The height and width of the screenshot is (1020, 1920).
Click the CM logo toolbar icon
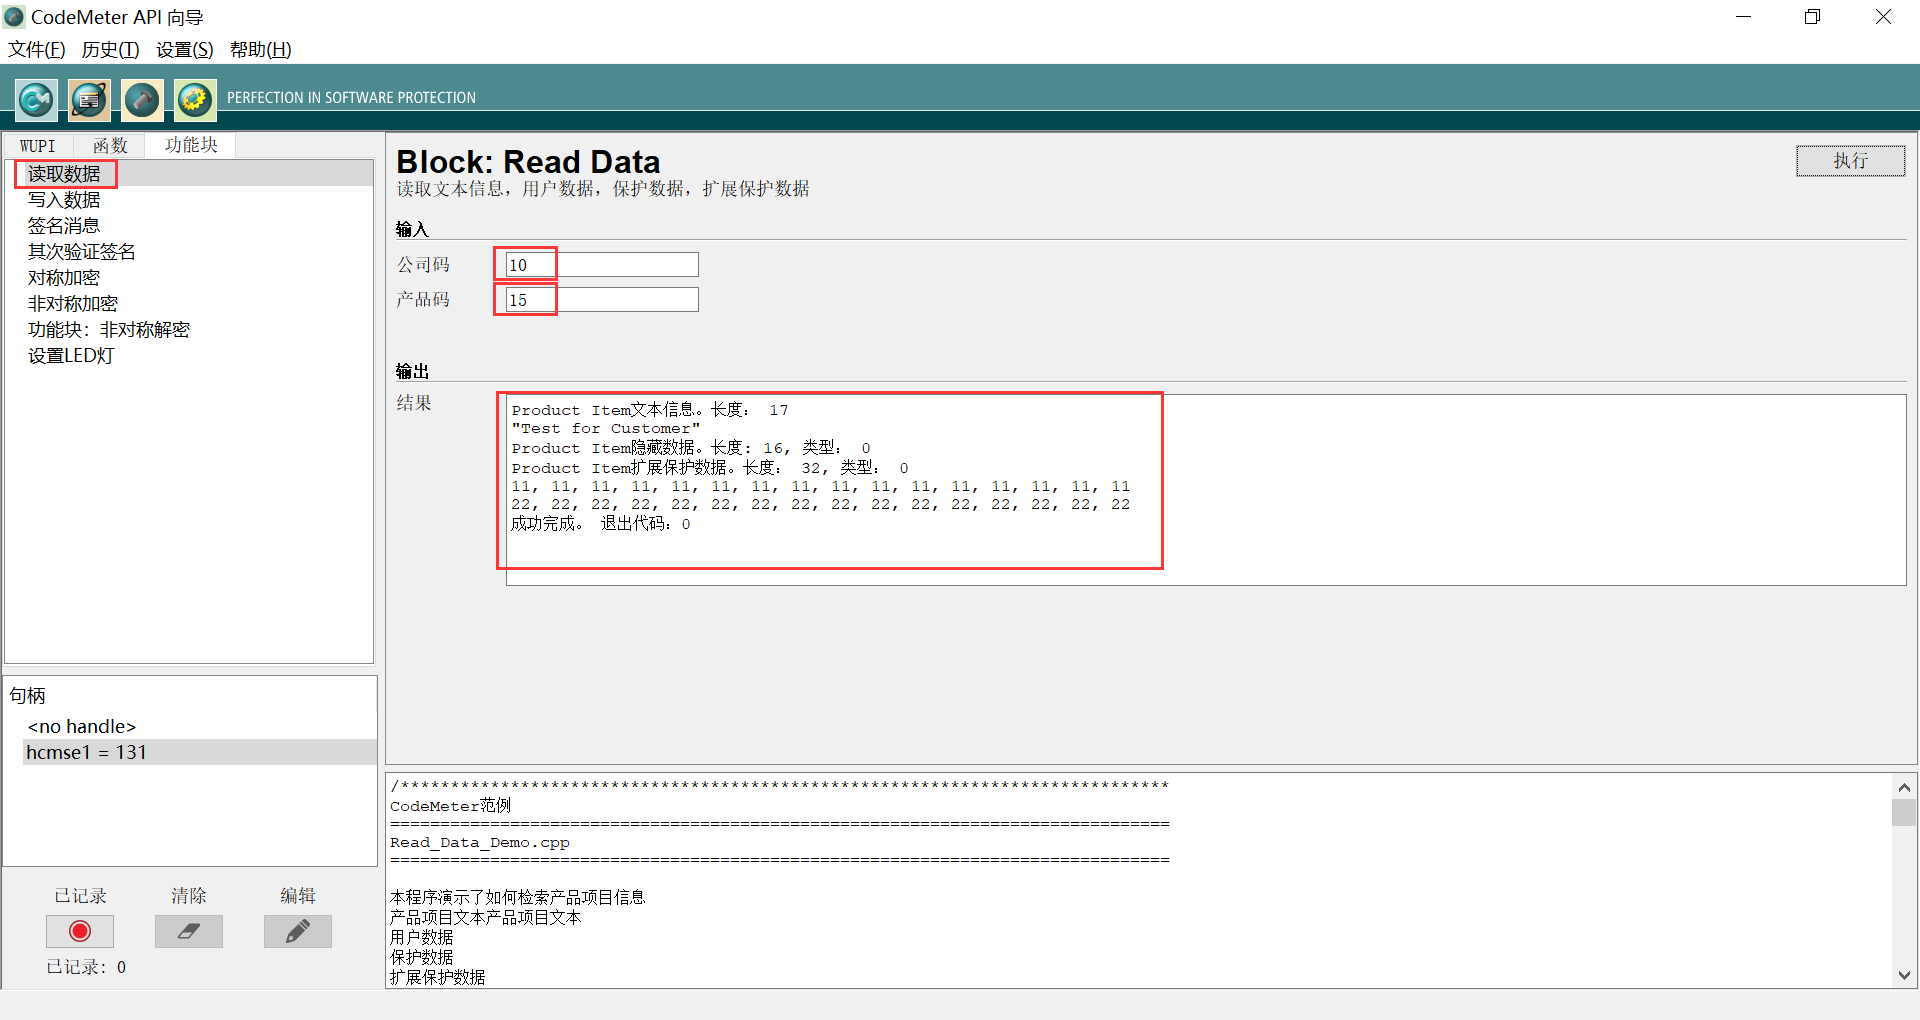[x=37, y=99]
